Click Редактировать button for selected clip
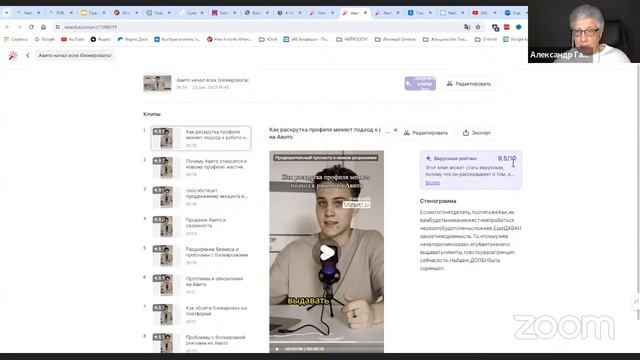 (426, 133)
